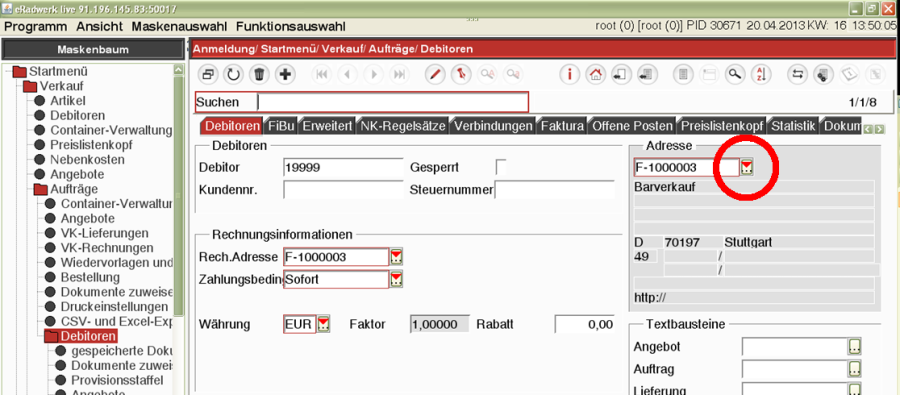Click the Kundennr. input field
Screen dimensions: 900x395
(x=343, y=189)
